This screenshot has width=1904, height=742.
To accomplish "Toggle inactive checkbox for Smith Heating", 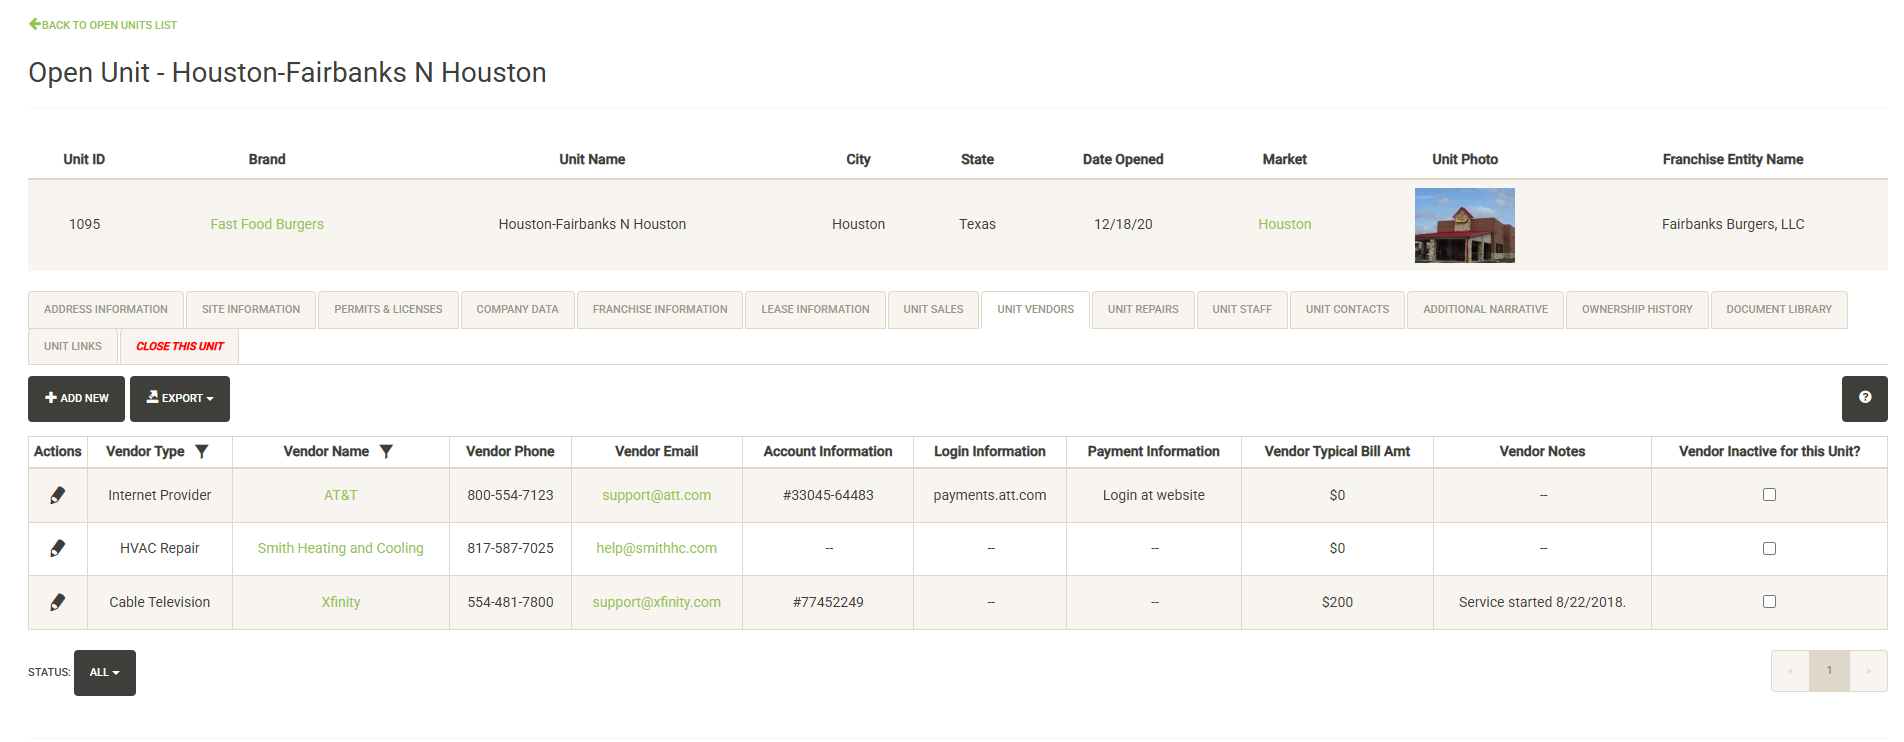I will [x=1769, y=549].
